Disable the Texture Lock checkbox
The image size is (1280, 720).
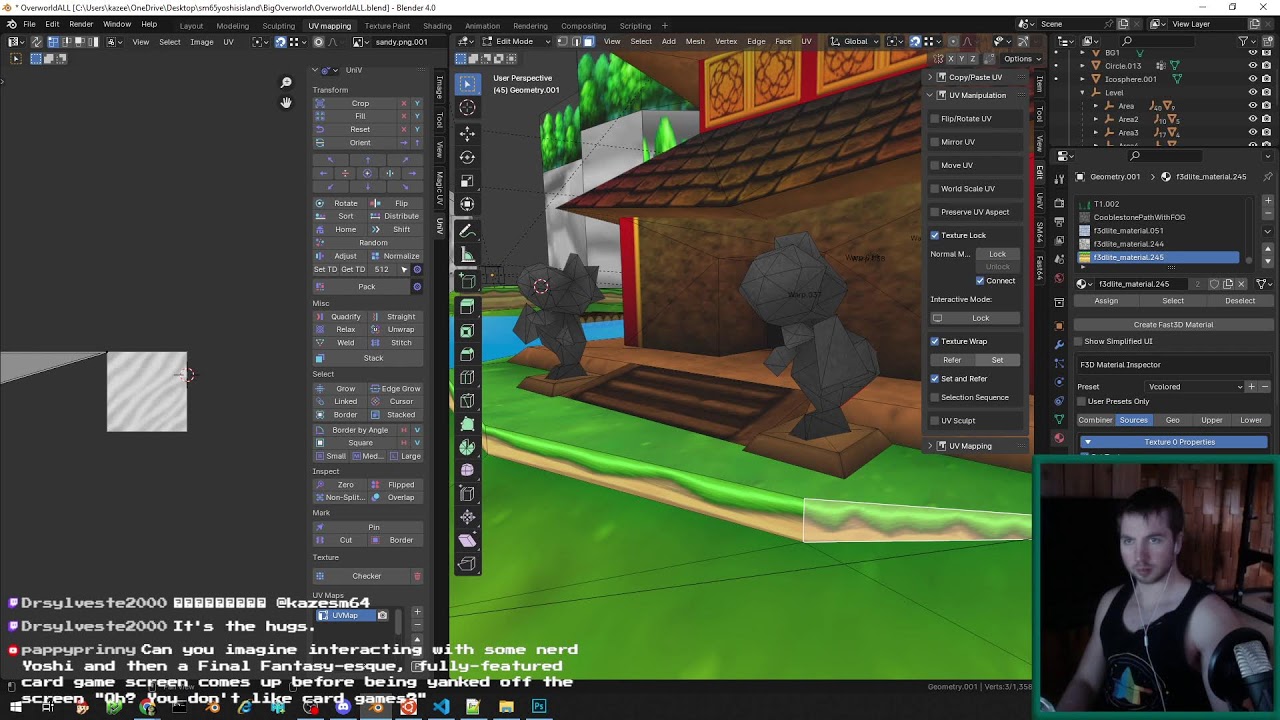click(935, 235)
